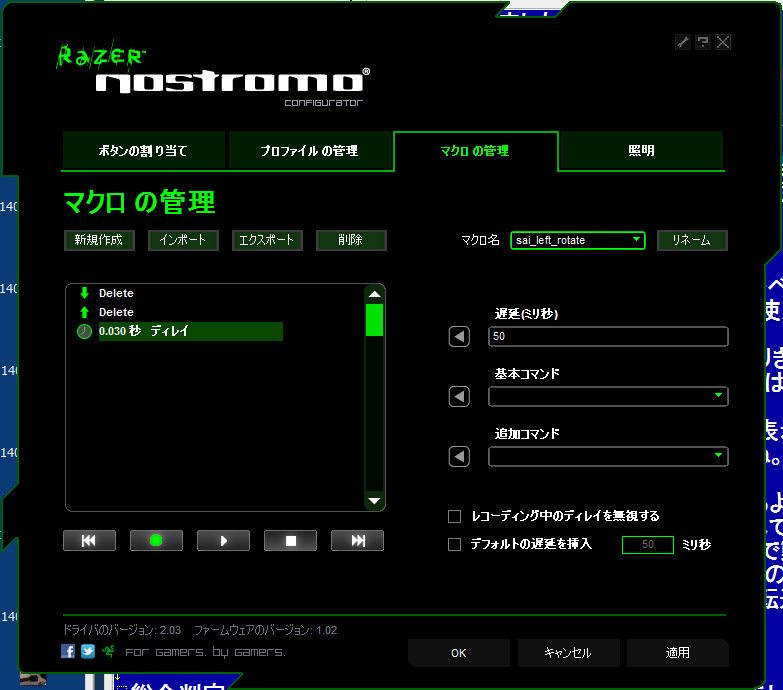This screenshot has height=690, width=783.
Task: Insert delay using arrow beside 遅延 field
Action: click(459, 337)
